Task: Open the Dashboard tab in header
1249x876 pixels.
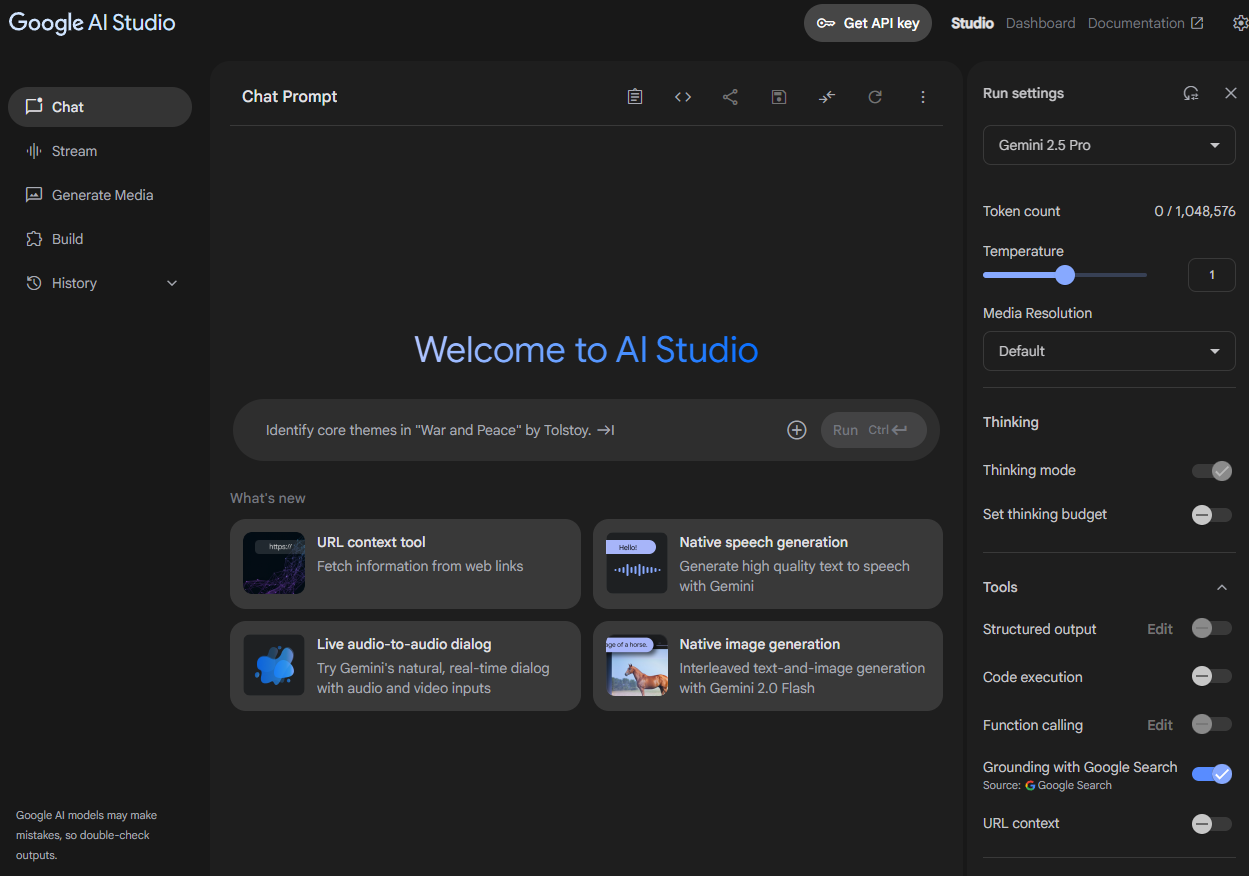Action: coord(1040,23)
